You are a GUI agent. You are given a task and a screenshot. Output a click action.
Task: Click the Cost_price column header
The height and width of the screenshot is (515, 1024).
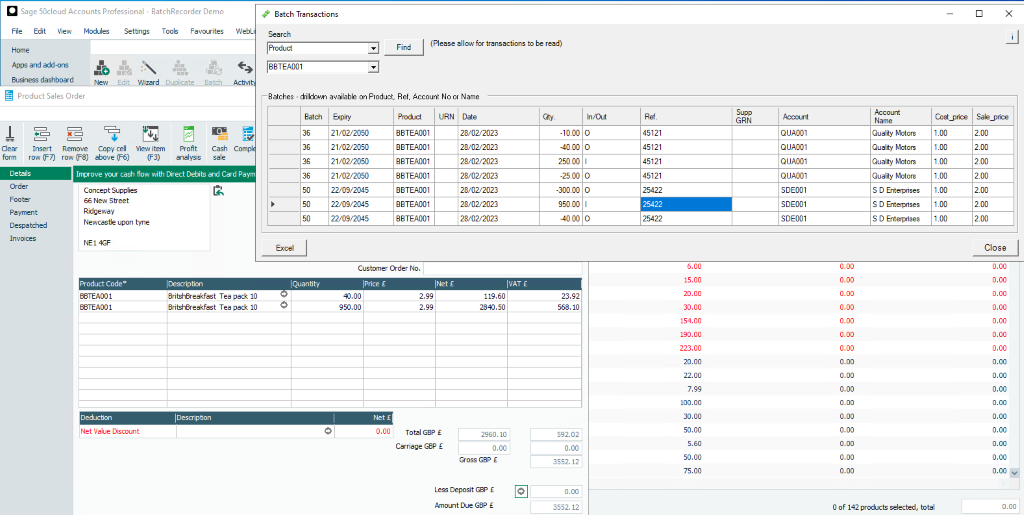point(953,116)
